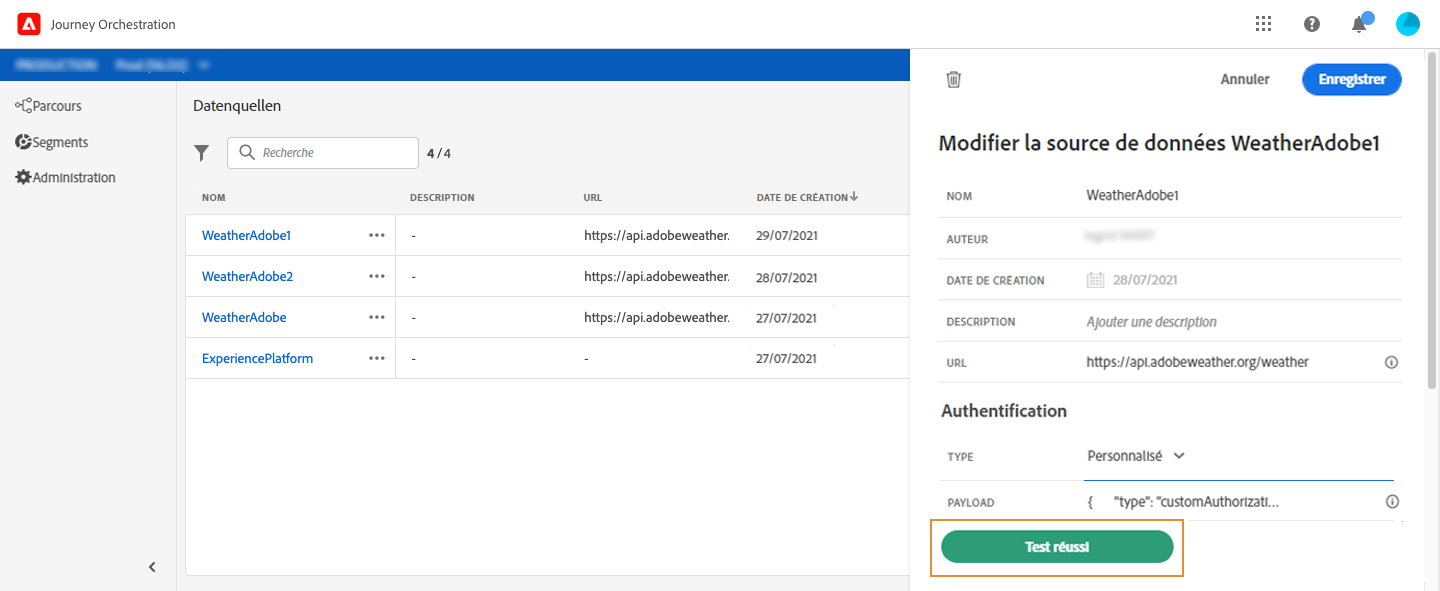Open more actions for WeatherAdobe row
The height and width of the screenshot is (591, 1440).
(376, 317)
